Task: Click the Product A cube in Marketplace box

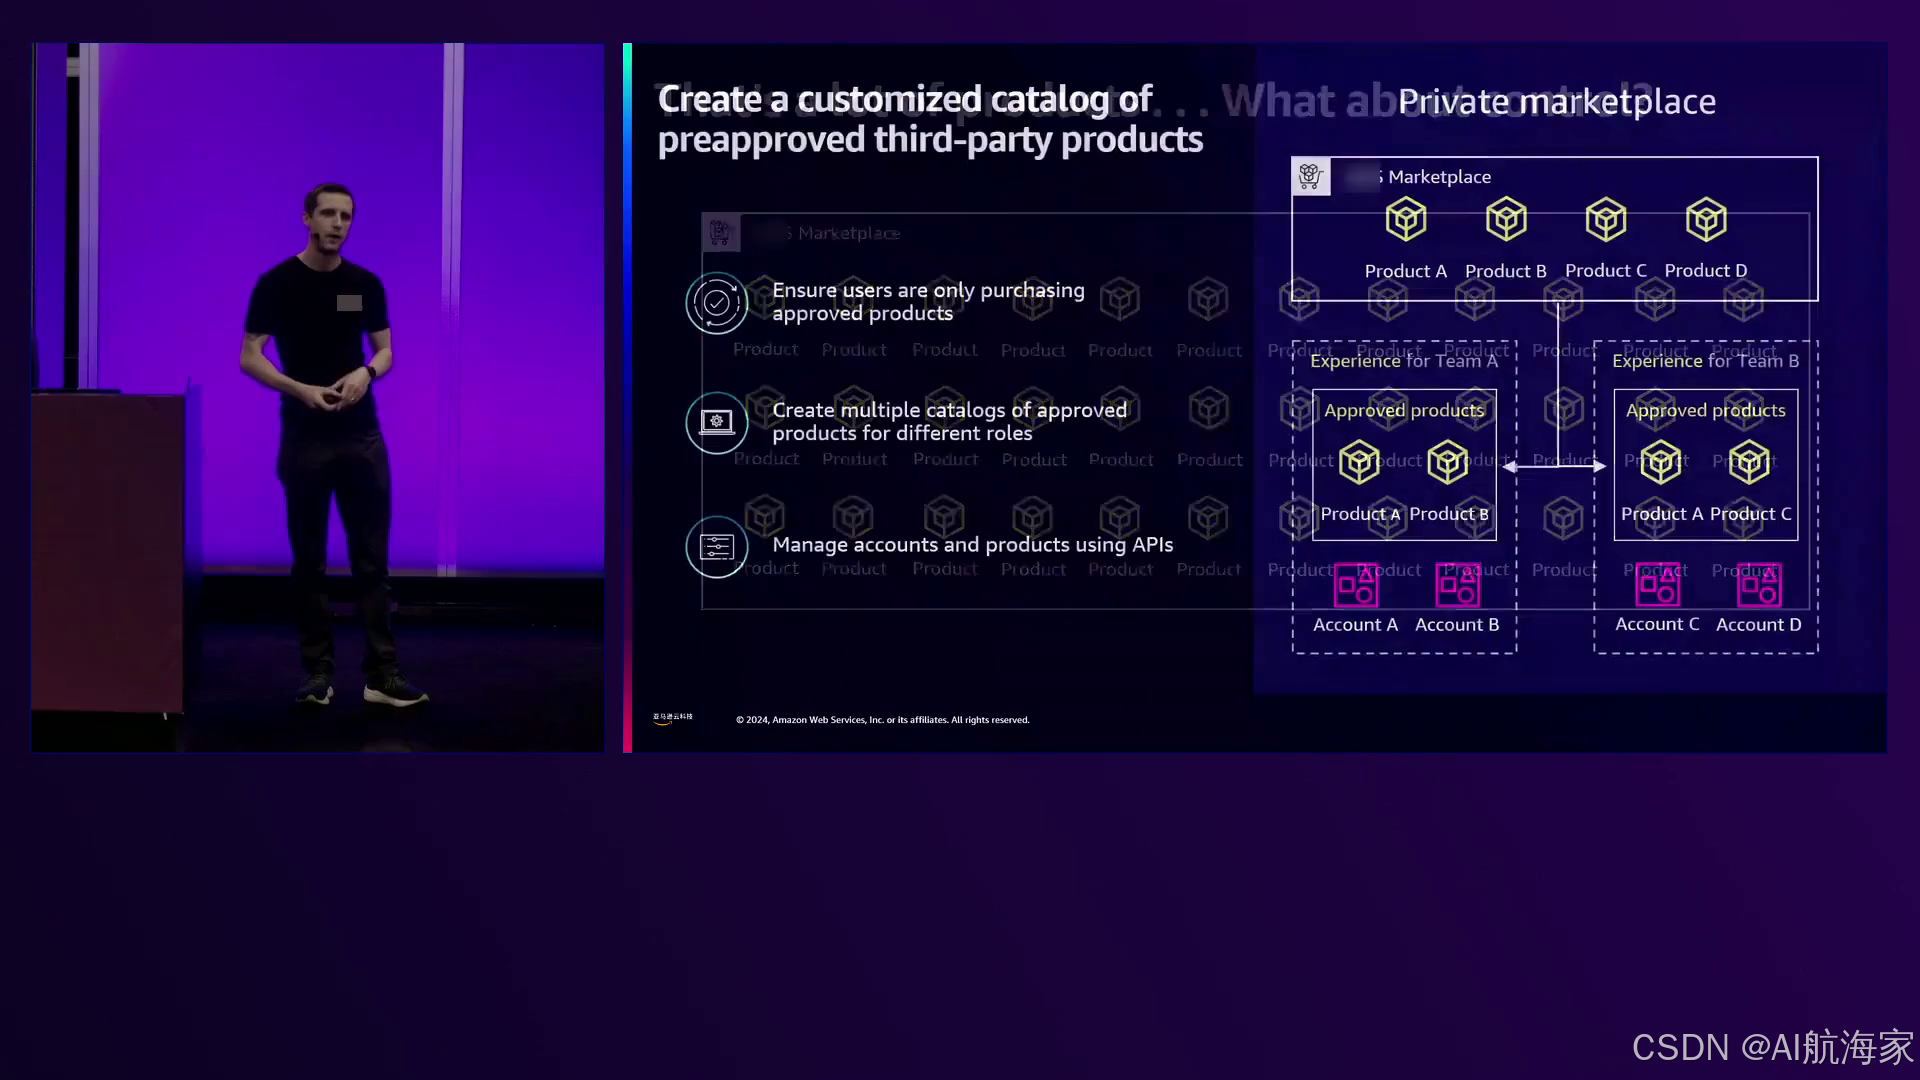Action: tap(1405, 219)
